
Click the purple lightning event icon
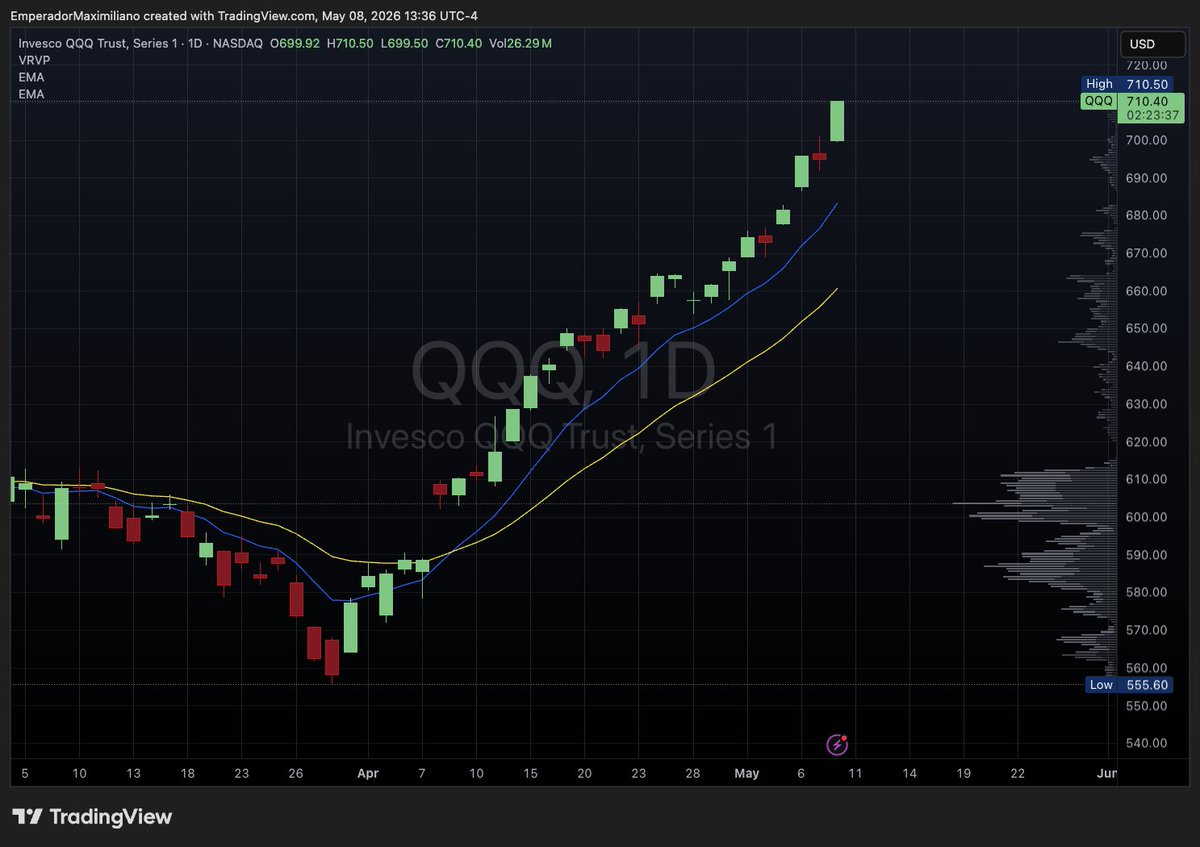click(838, 744)
